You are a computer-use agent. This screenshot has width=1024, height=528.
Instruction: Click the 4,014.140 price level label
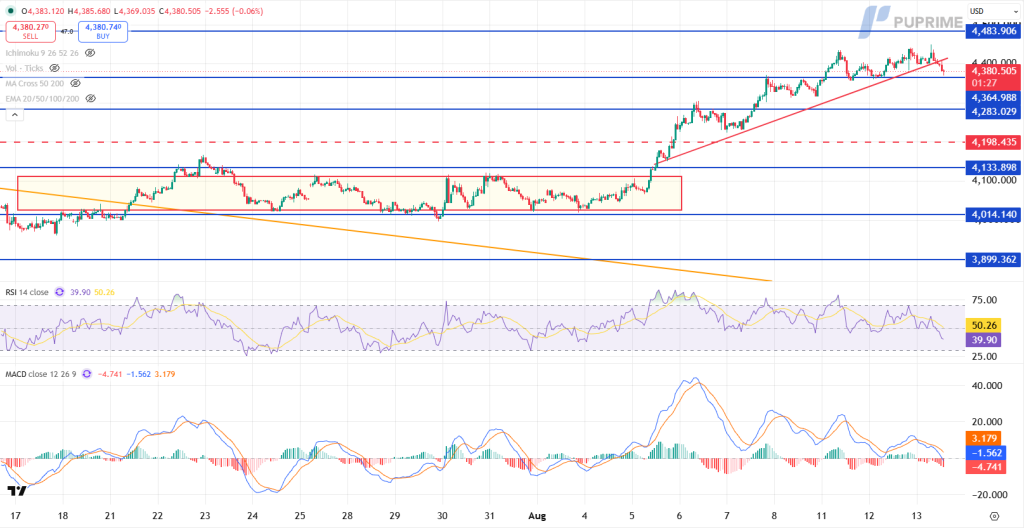coord(993,214)
